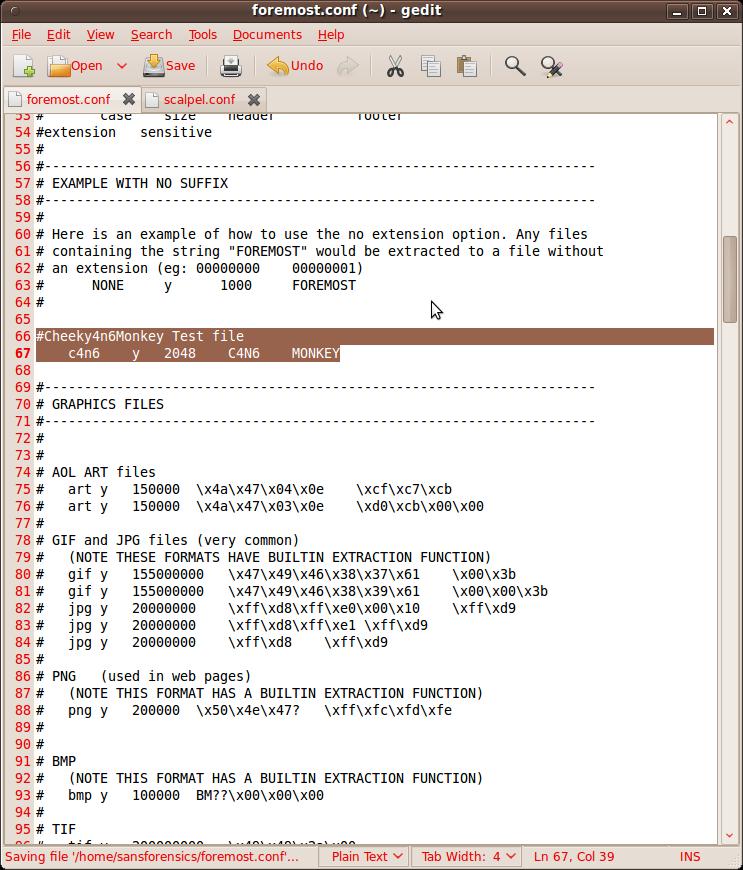
Task: Open the Search menu
Action: coord(151,34)
